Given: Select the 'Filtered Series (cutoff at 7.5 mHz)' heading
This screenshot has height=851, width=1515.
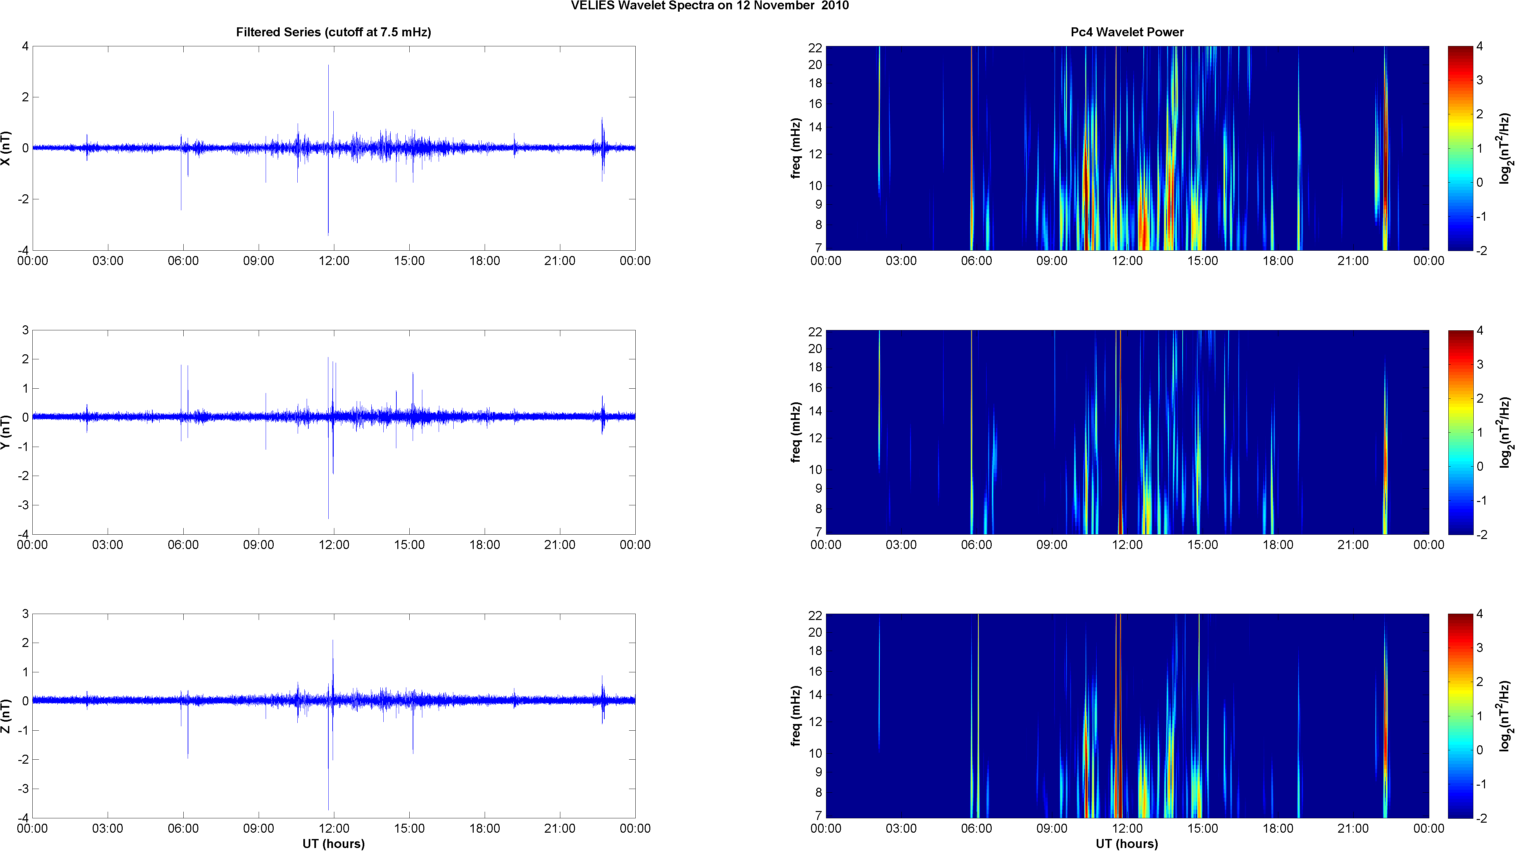Looking at the screenshot, I should point(333,32).
